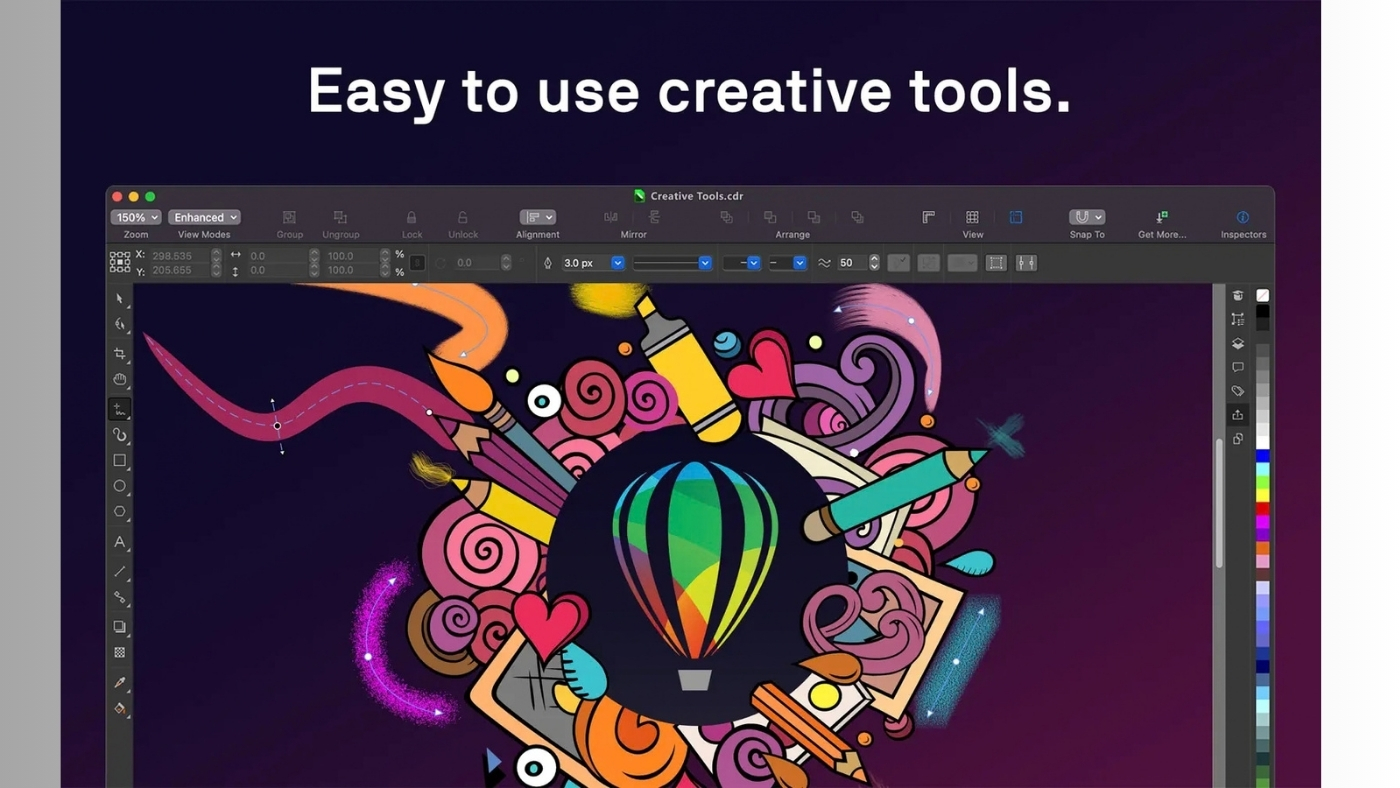Screen dimensions: 1400x788
Task: Open the Enhanced View Modes dropdown
Action: click(x=204, y=217)
